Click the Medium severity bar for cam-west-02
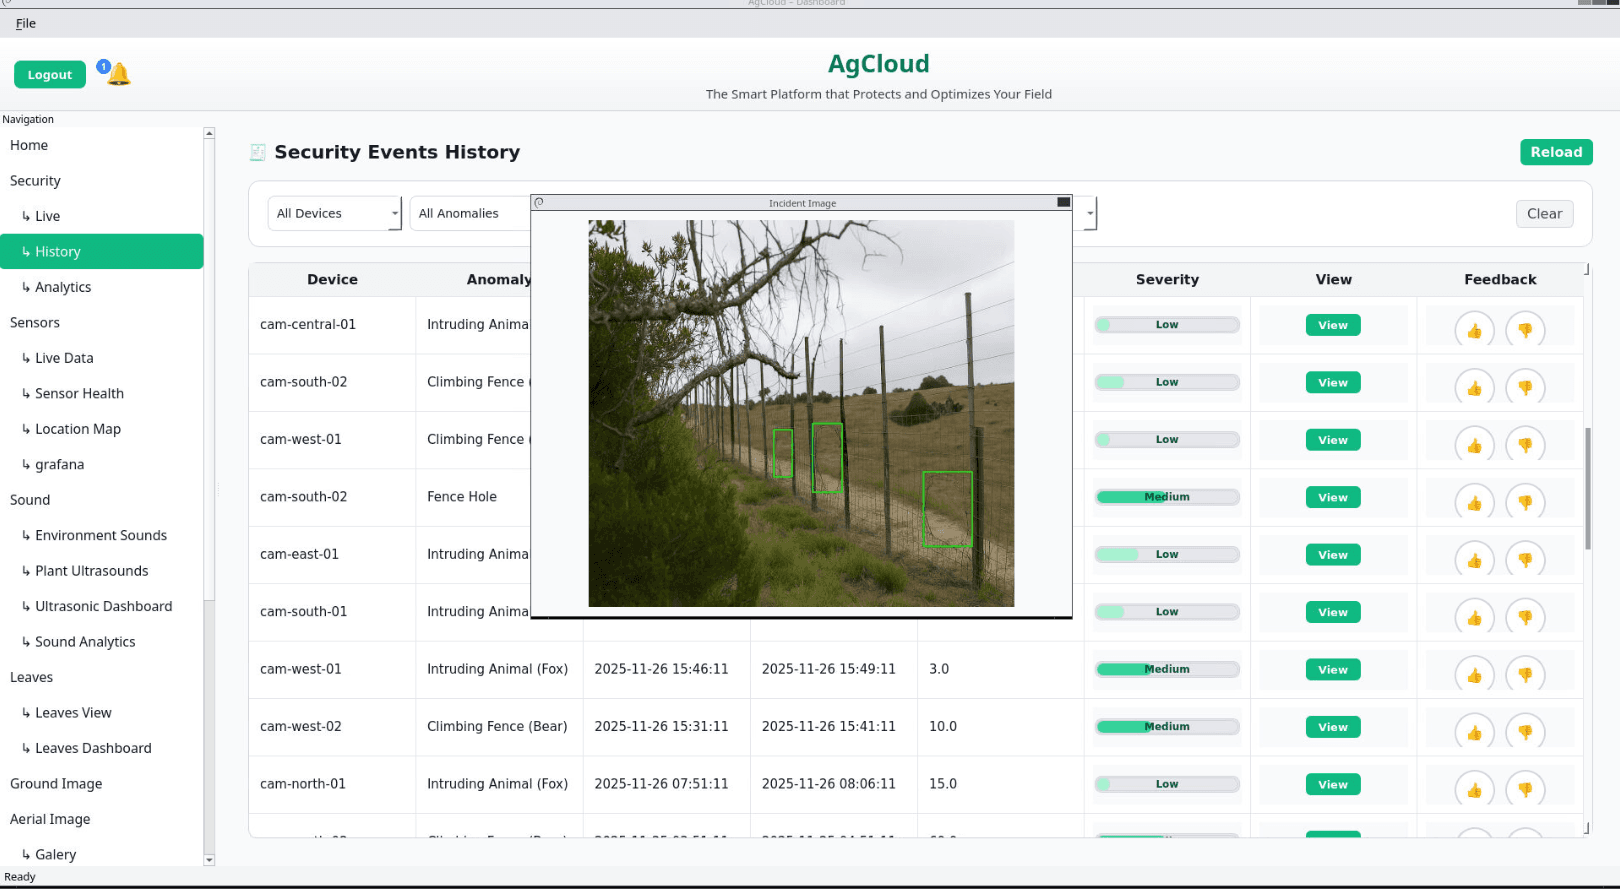The image size is (1620, 889). [x=1167, y=727]
